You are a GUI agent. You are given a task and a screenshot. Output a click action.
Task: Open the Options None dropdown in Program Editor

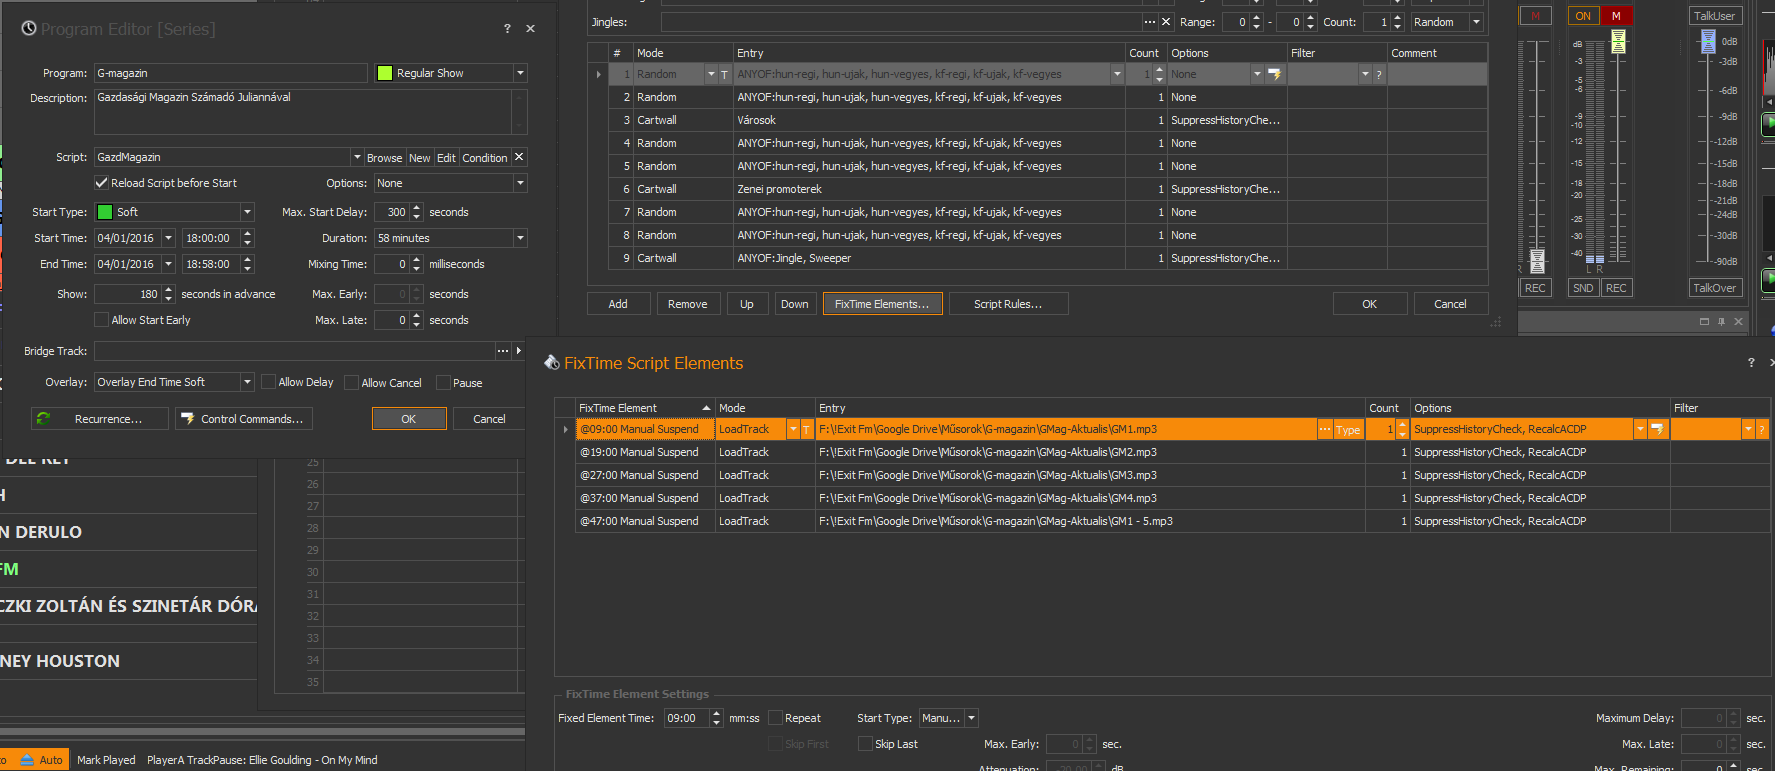[520, 183]
